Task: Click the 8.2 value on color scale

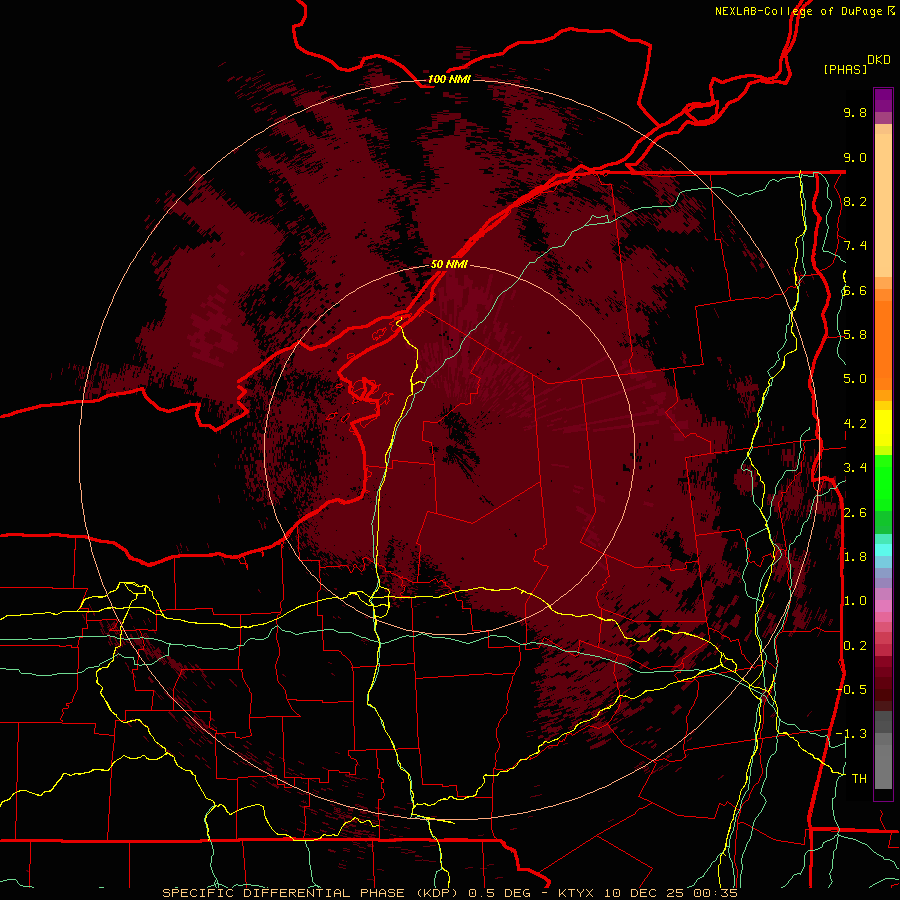Action: [855, 201]
